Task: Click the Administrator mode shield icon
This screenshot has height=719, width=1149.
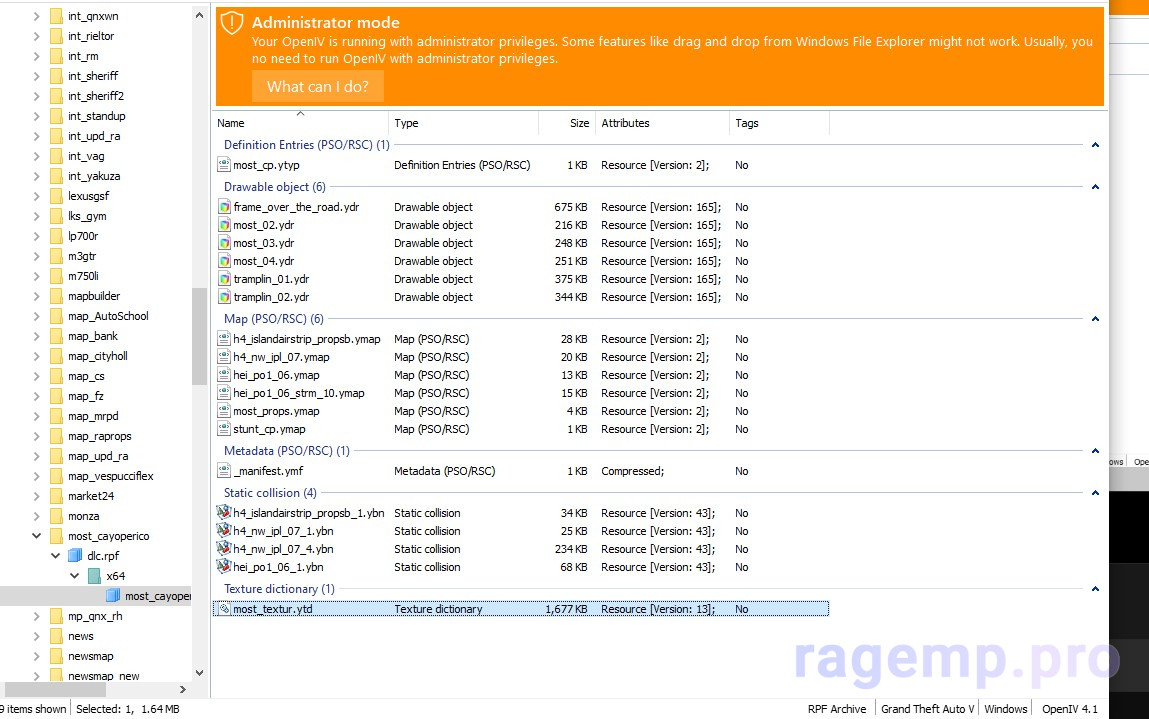Action: 232,23
